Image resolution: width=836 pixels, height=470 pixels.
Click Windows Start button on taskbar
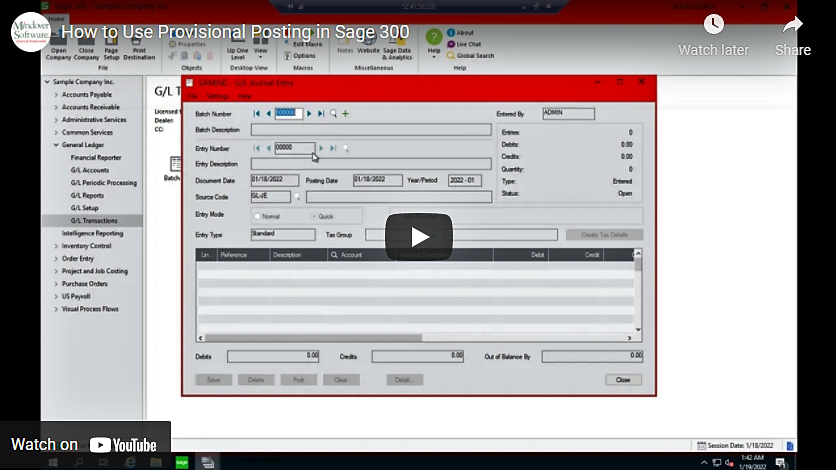point(53,463)
